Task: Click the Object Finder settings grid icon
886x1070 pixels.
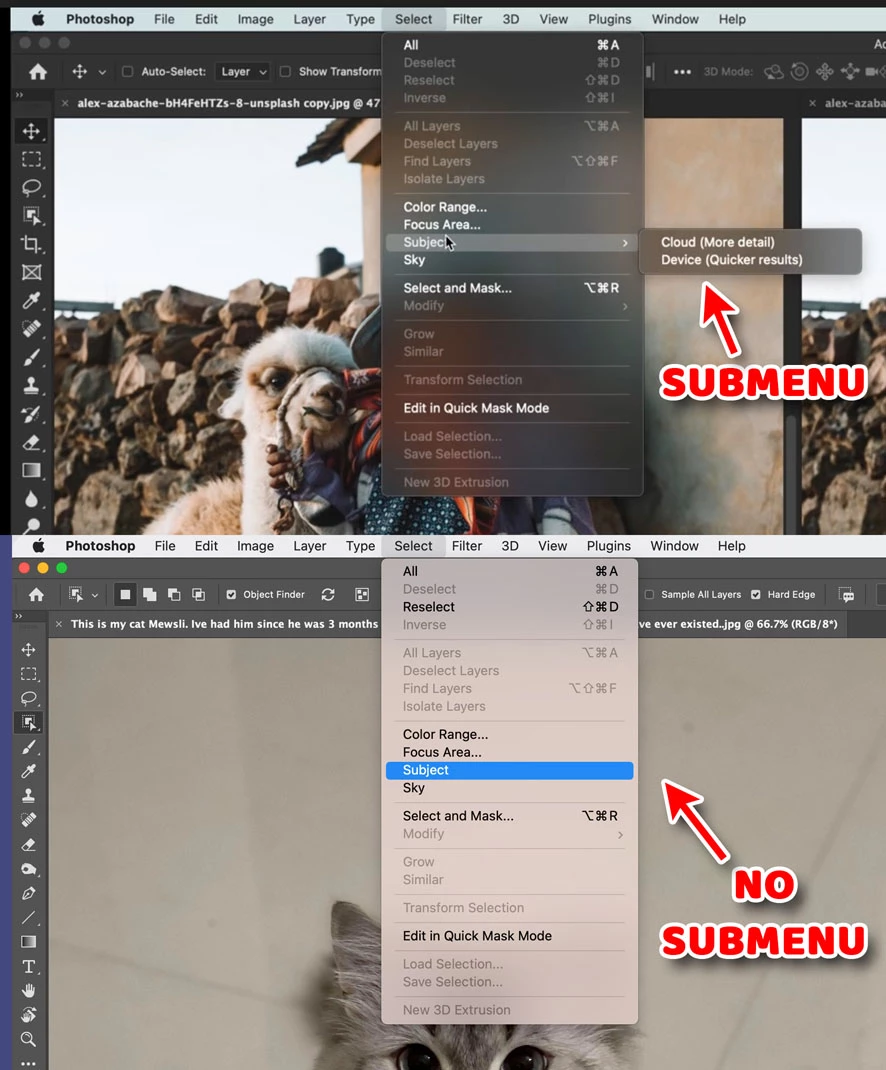Action: click(x=362, y=594)
